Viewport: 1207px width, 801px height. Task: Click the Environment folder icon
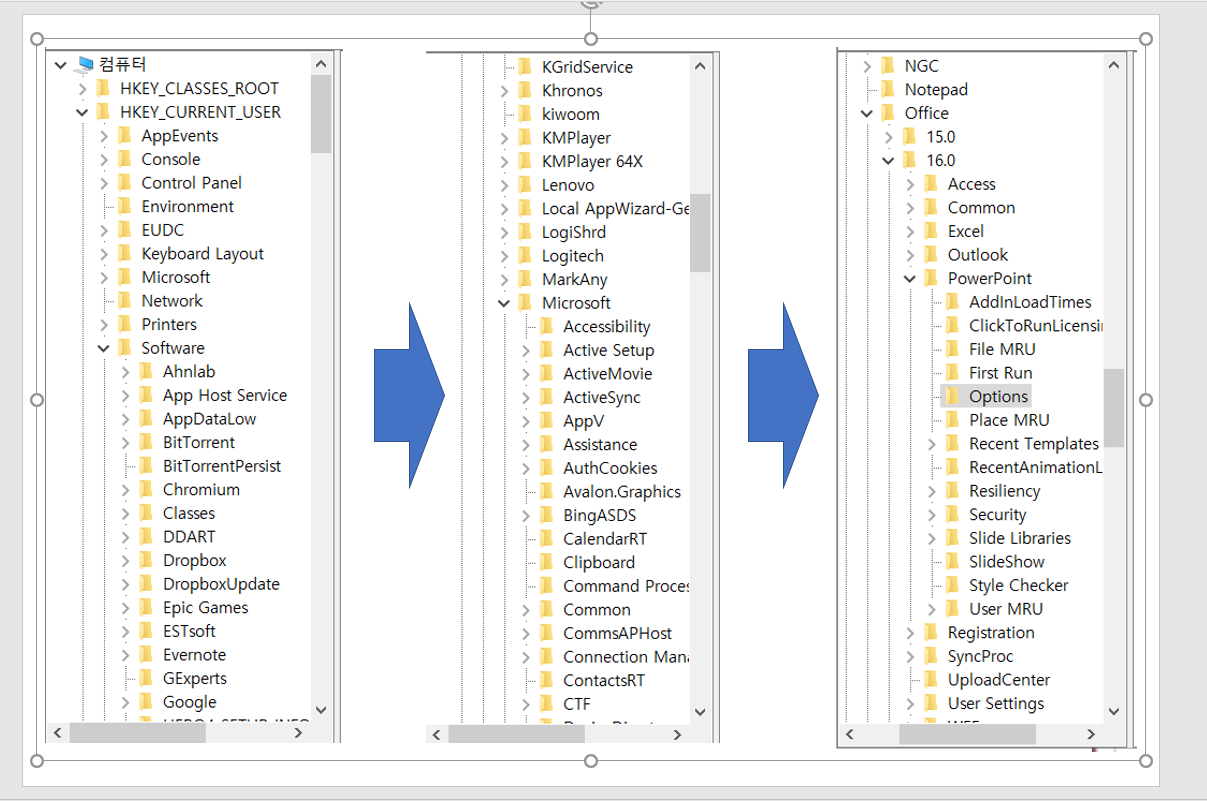coord(124,206)
